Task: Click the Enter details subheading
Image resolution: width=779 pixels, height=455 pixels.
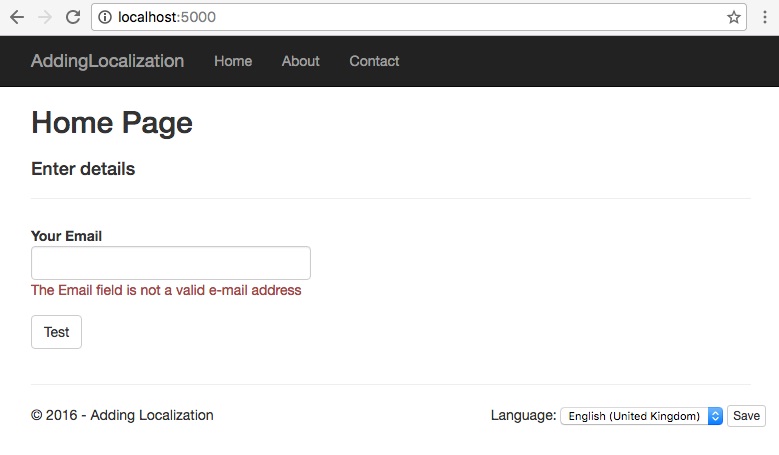Action: [x=83, y=169]
